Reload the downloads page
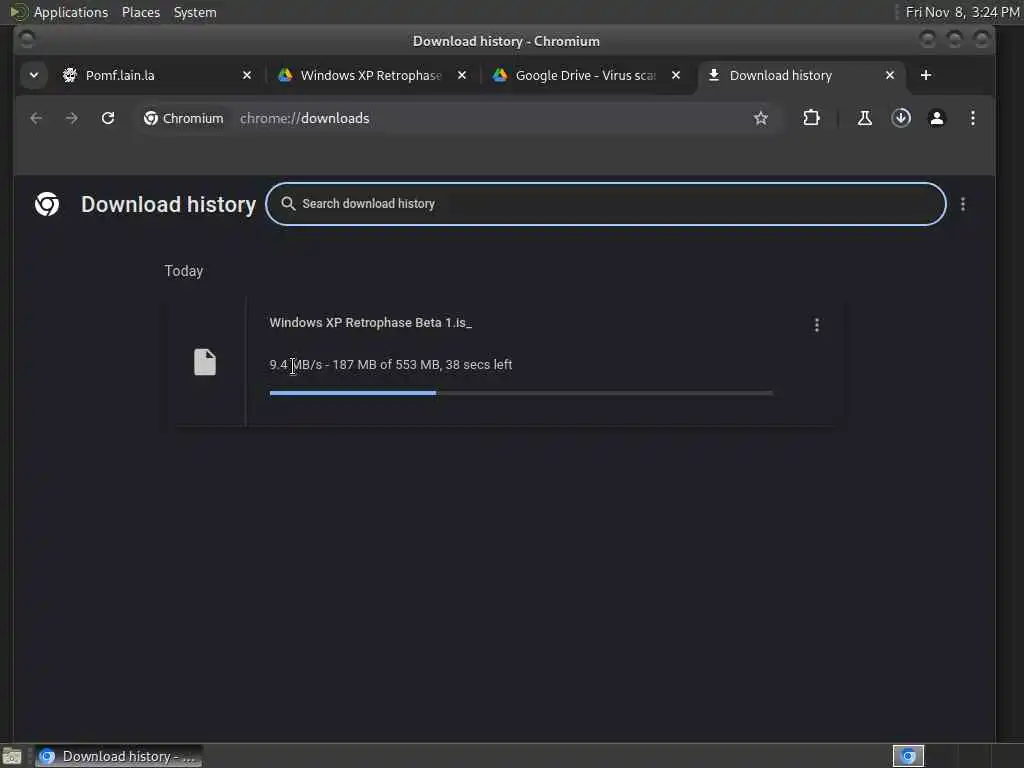Viewport: 1024px width, 768px height. click(108, 118)
